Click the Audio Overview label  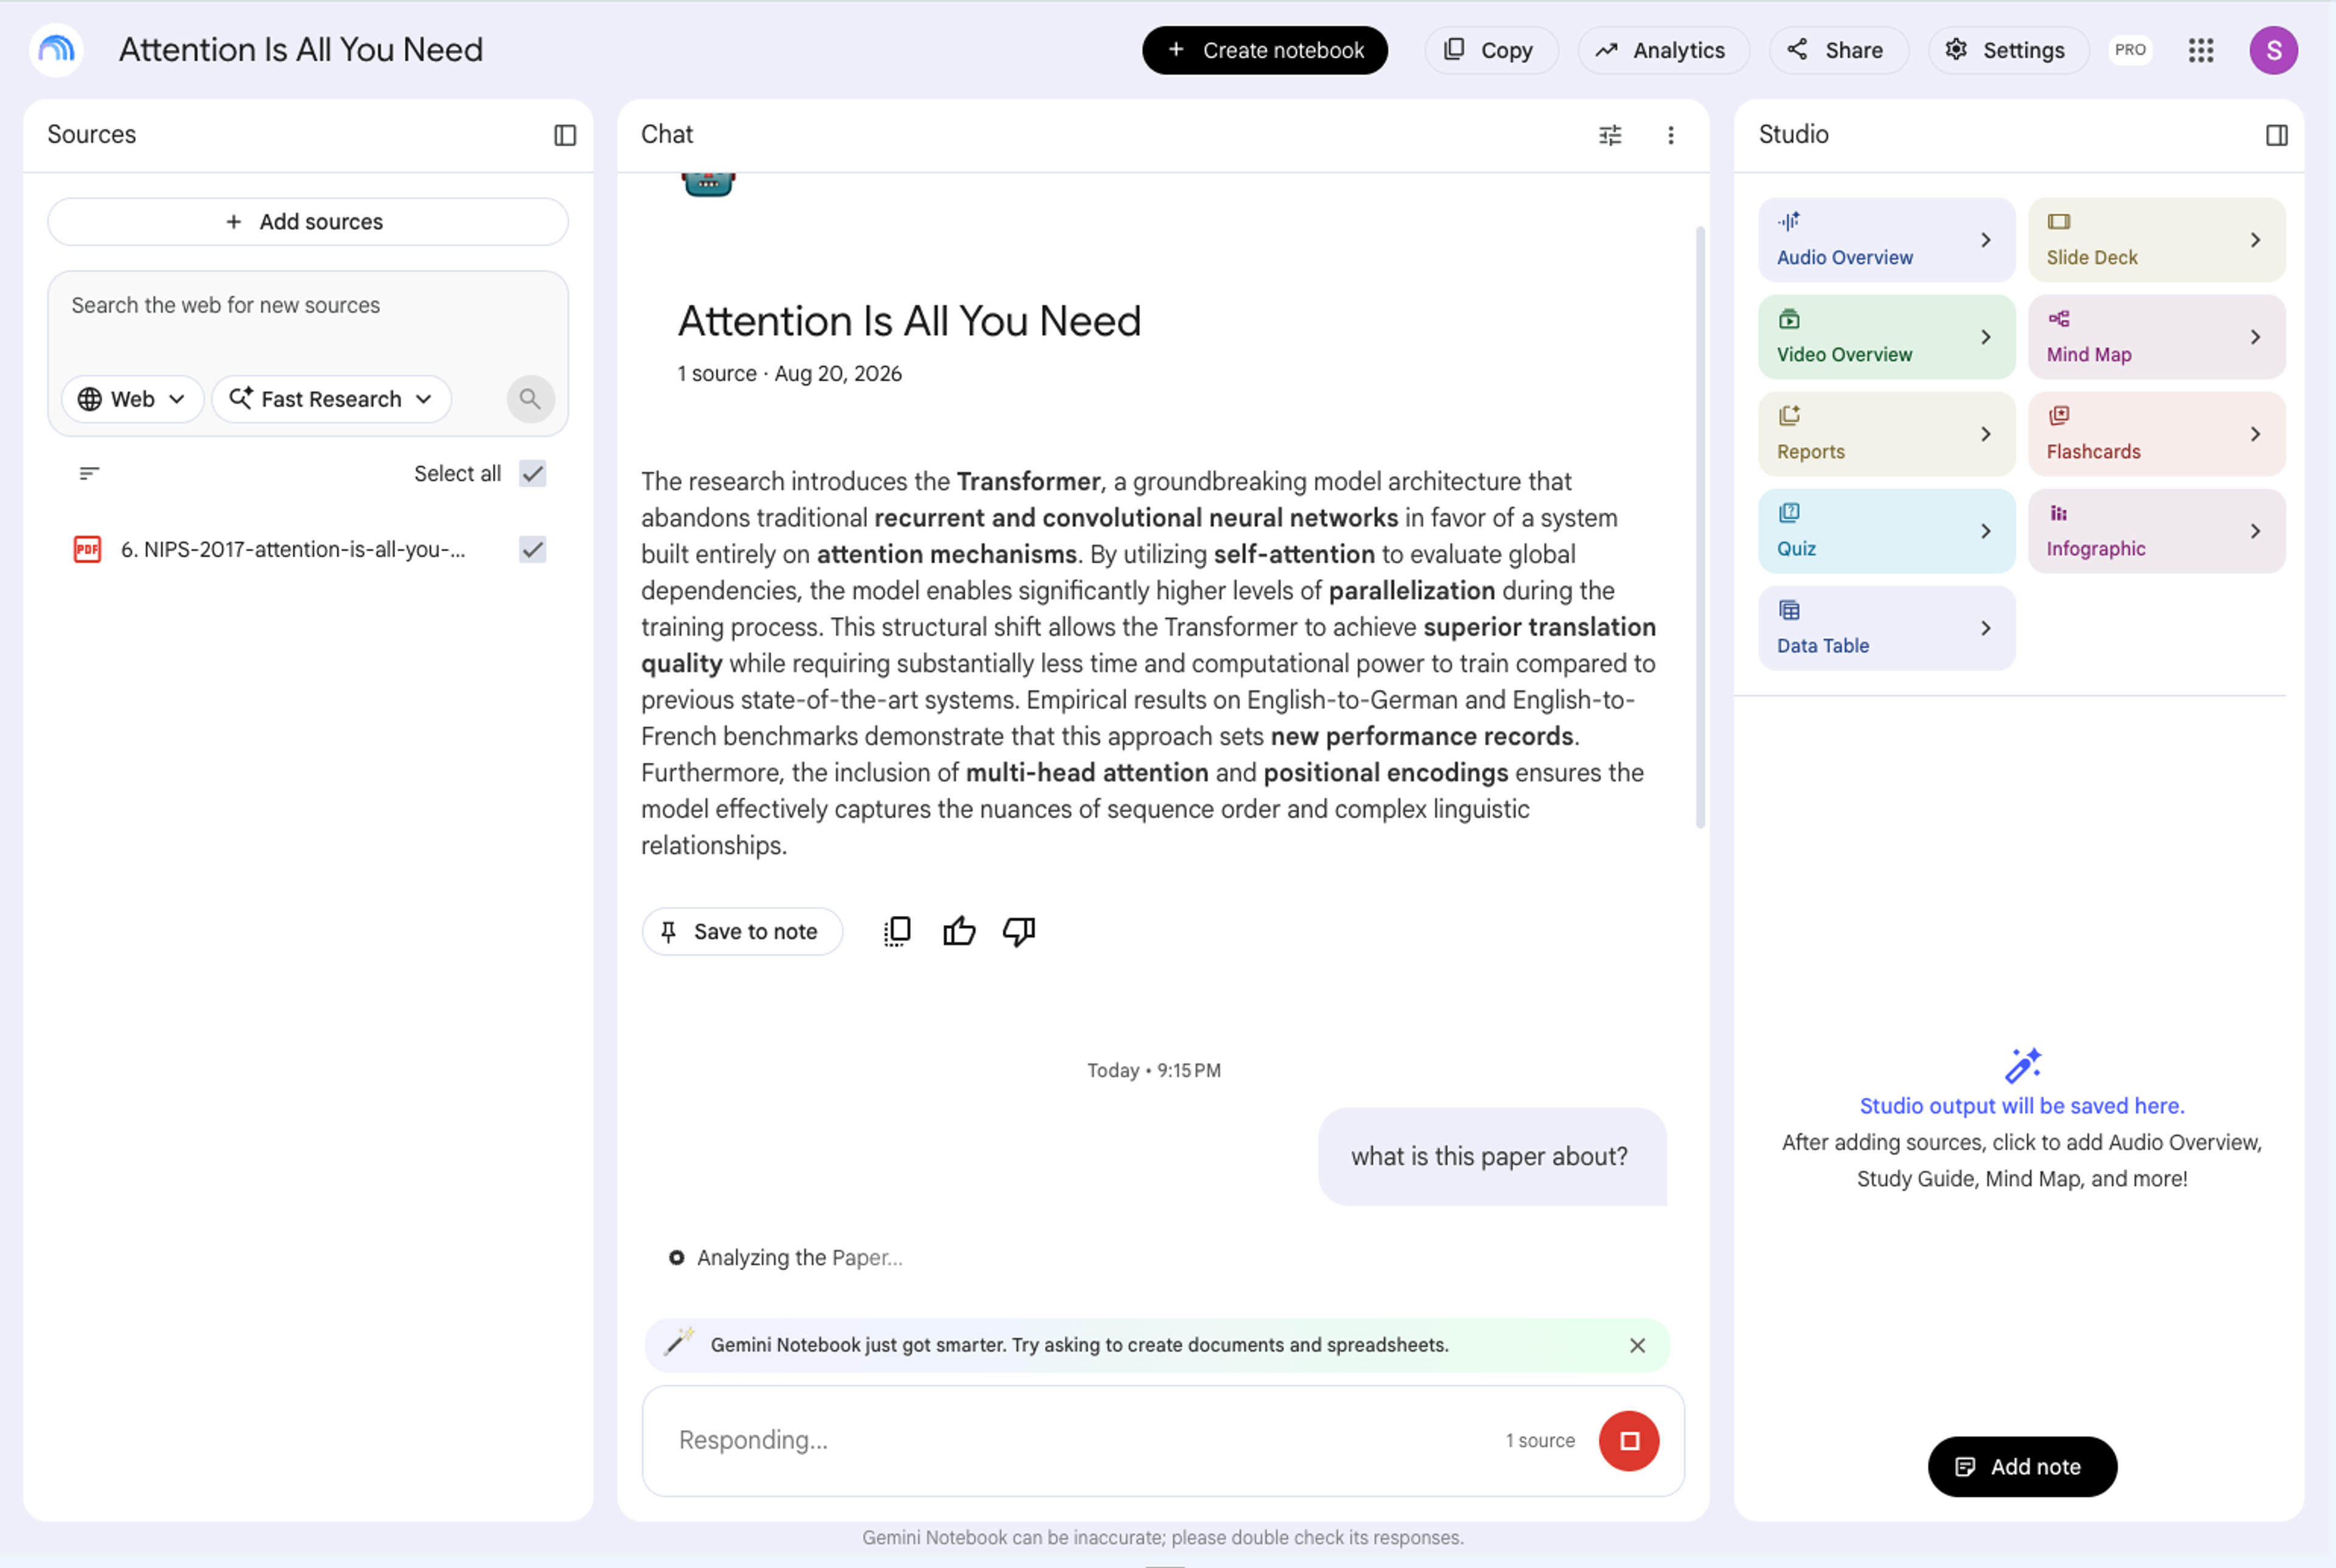(x=1844, y=258)
